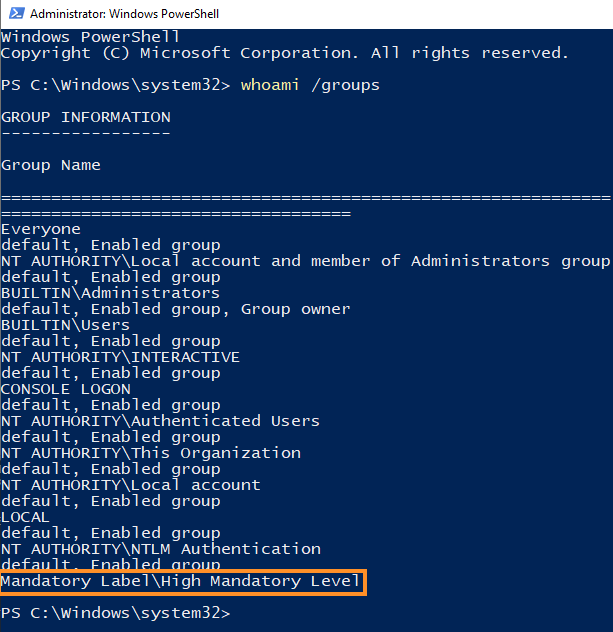The height and width of the screenshot is (632, 613).
Task: Click the 'NT AUTHORITY\Local account' line
Action: click(131, 485)
